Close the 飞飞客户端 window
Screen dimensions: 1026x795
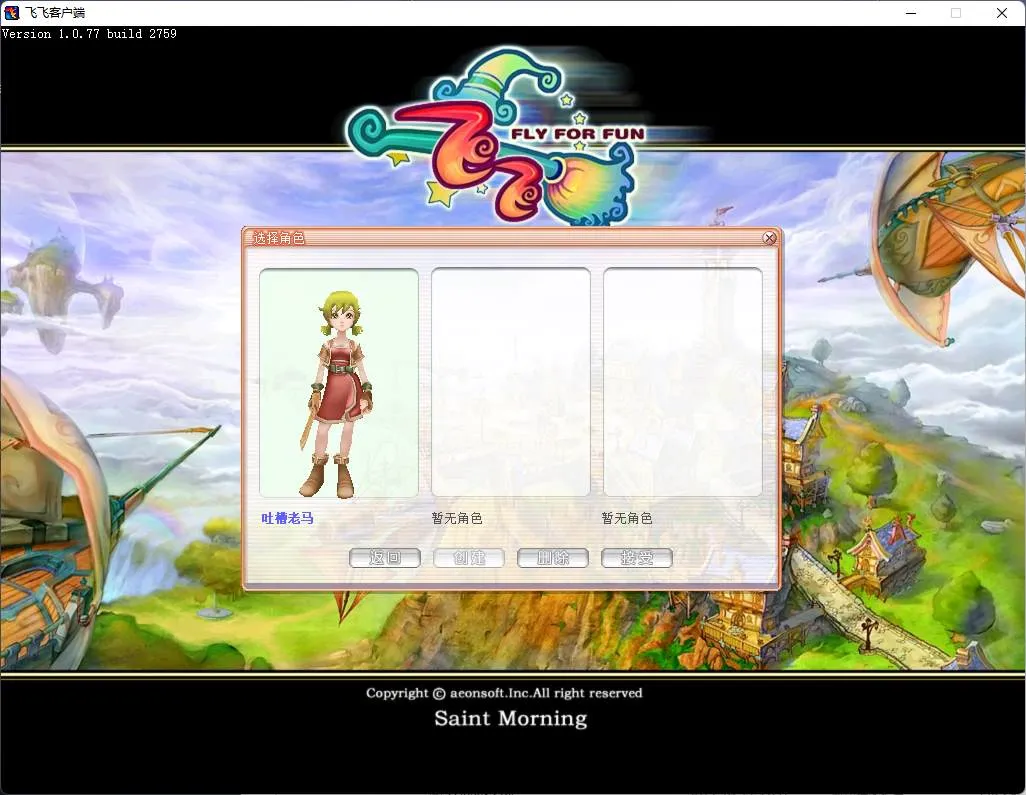pyautogui.click(x=1002, y=13)
